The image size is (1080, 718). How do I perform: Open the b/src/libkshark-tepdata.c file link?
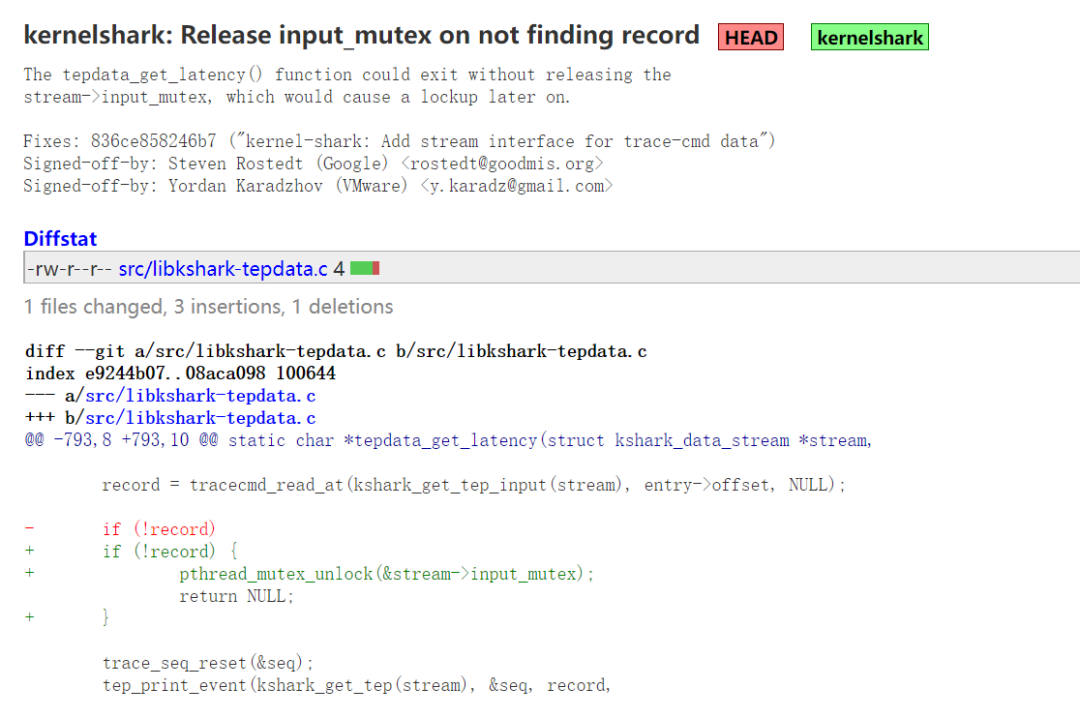pos(200,418)
